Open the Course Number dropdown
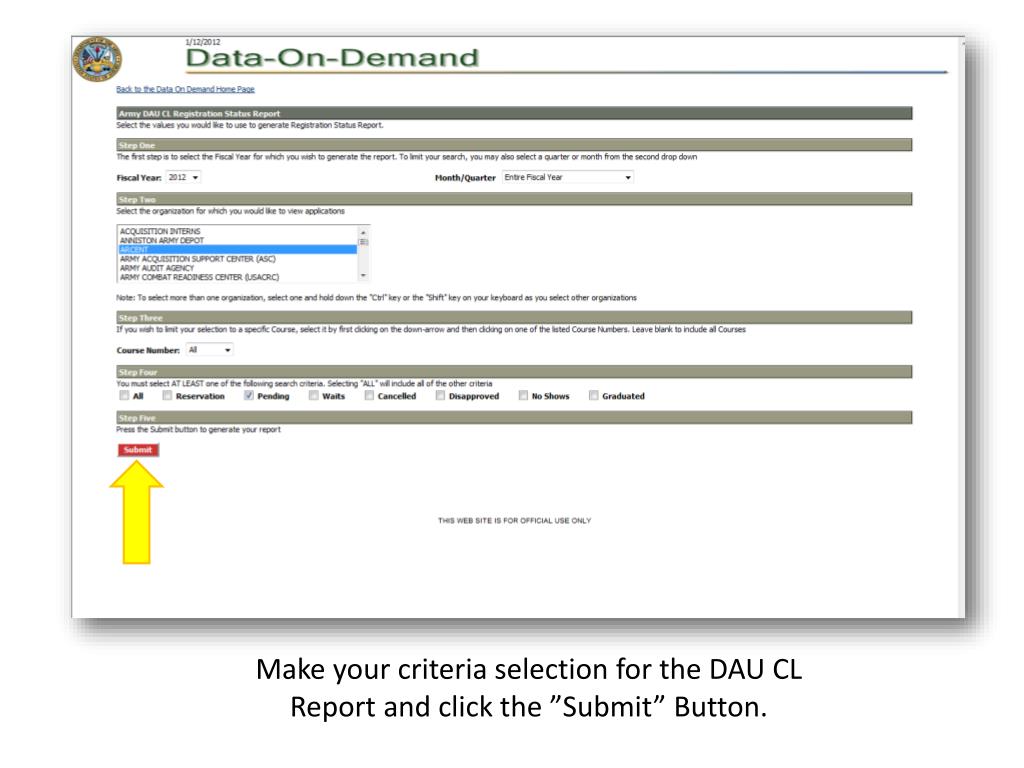The image size is (1024, 768). [210, 350]
